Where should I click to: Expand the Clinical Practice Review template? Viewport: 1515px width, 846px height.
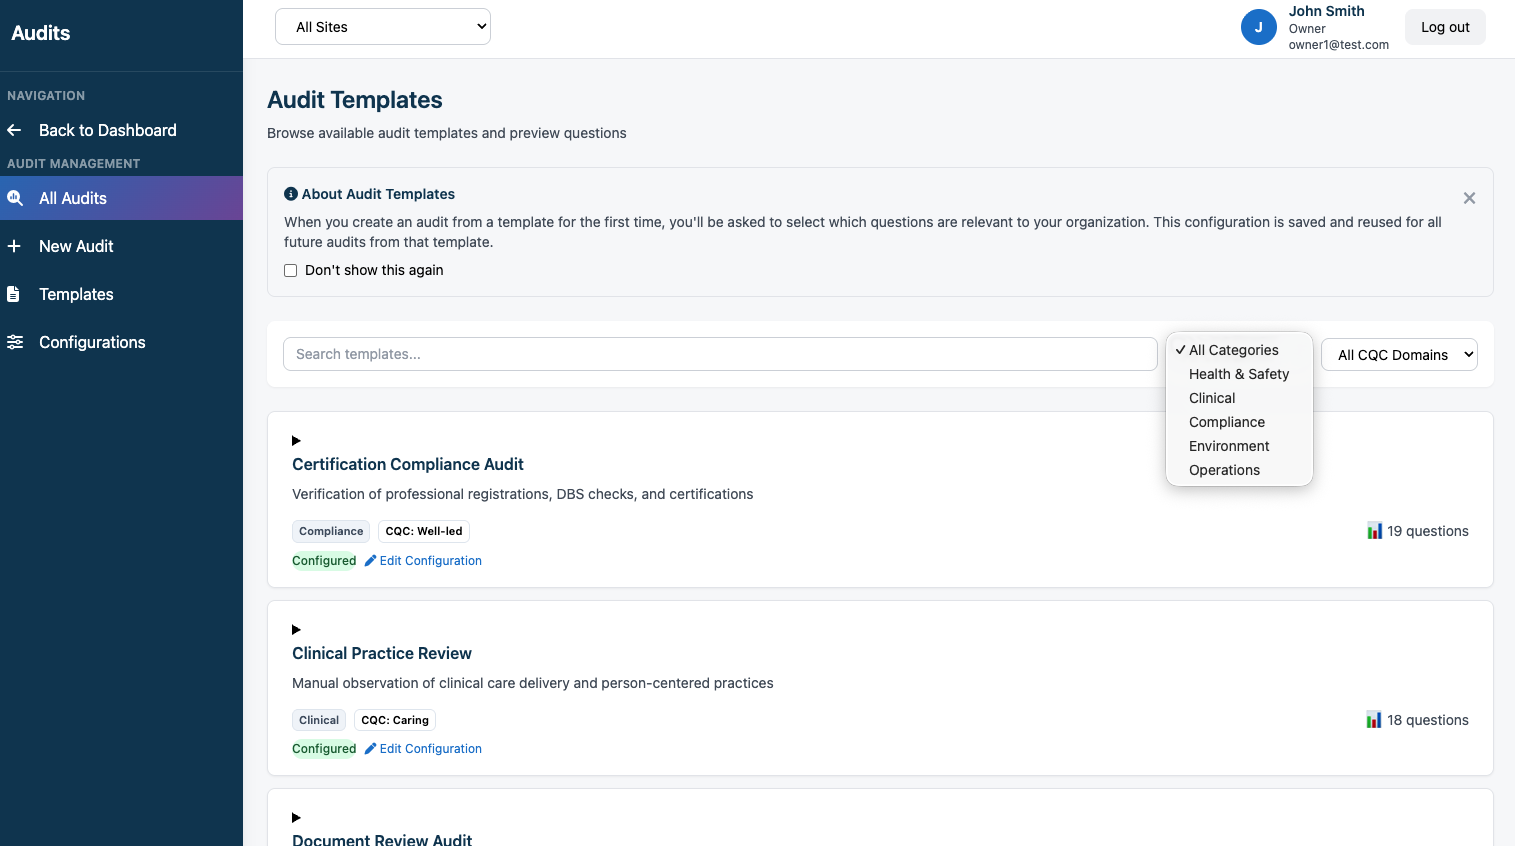coord(296,630)
